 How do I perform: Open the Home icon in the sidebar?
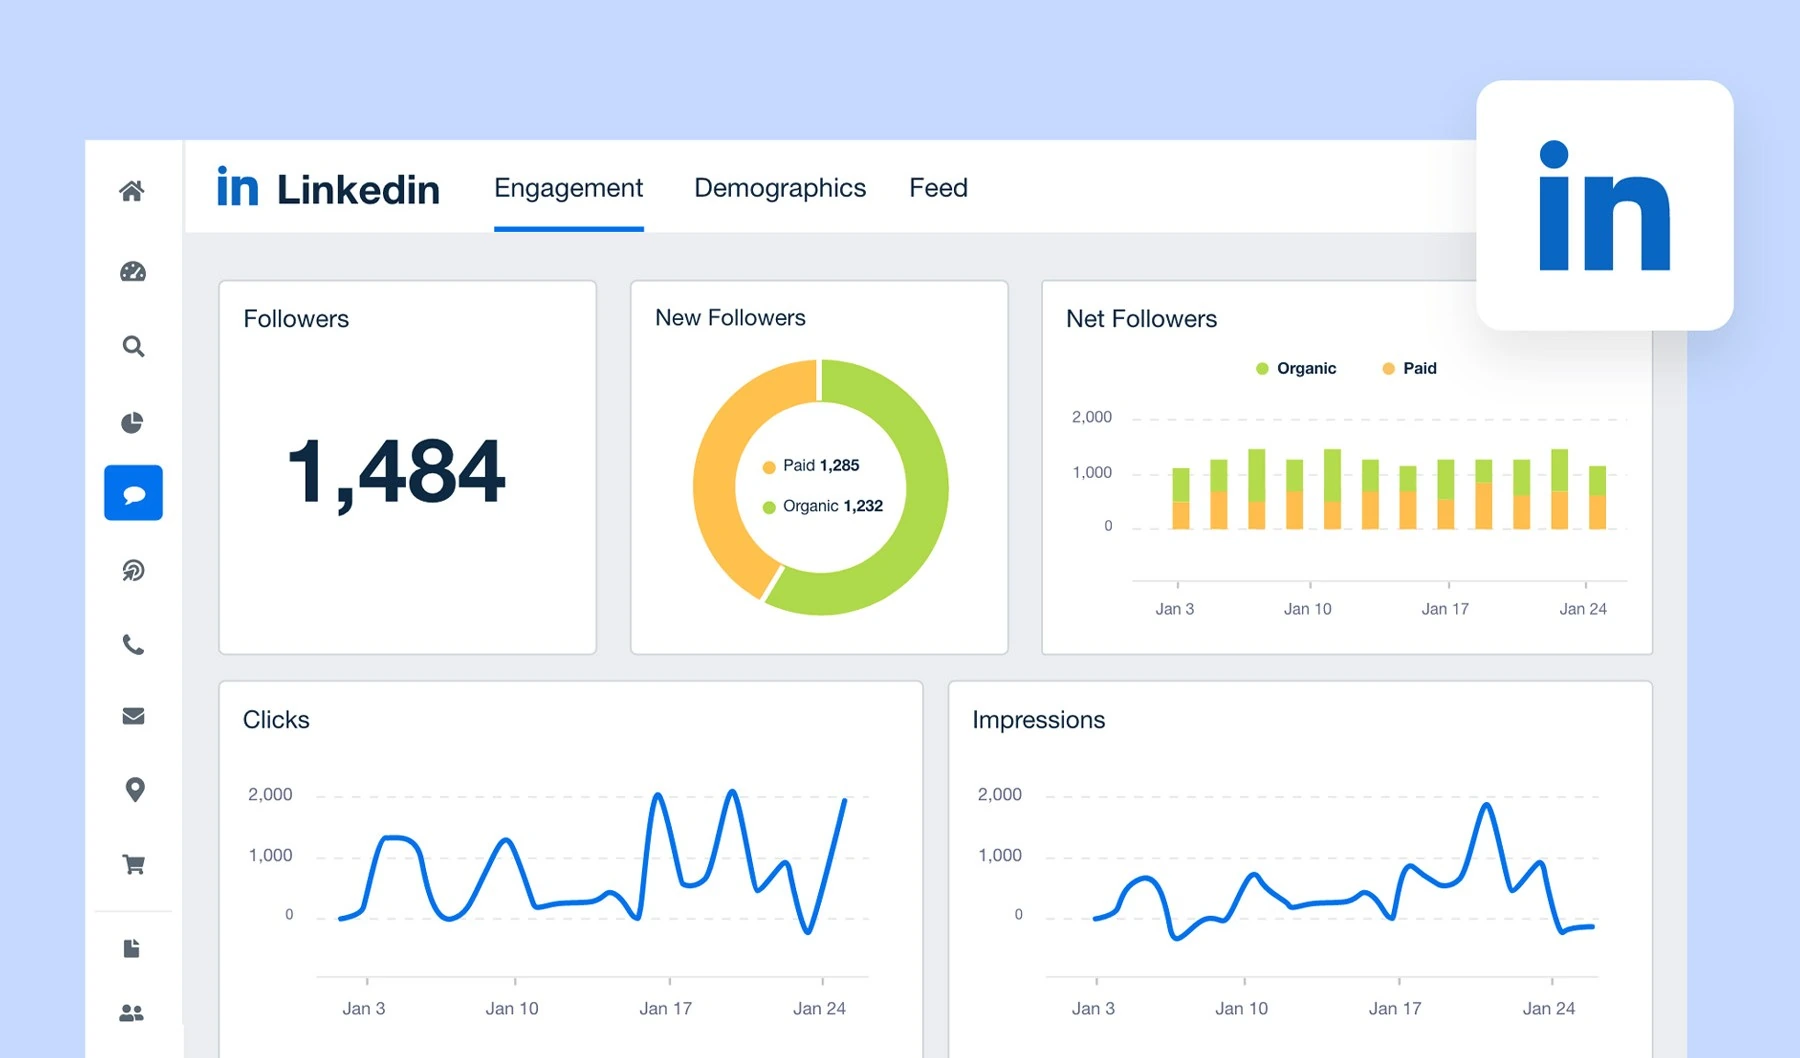pos(132,191)
